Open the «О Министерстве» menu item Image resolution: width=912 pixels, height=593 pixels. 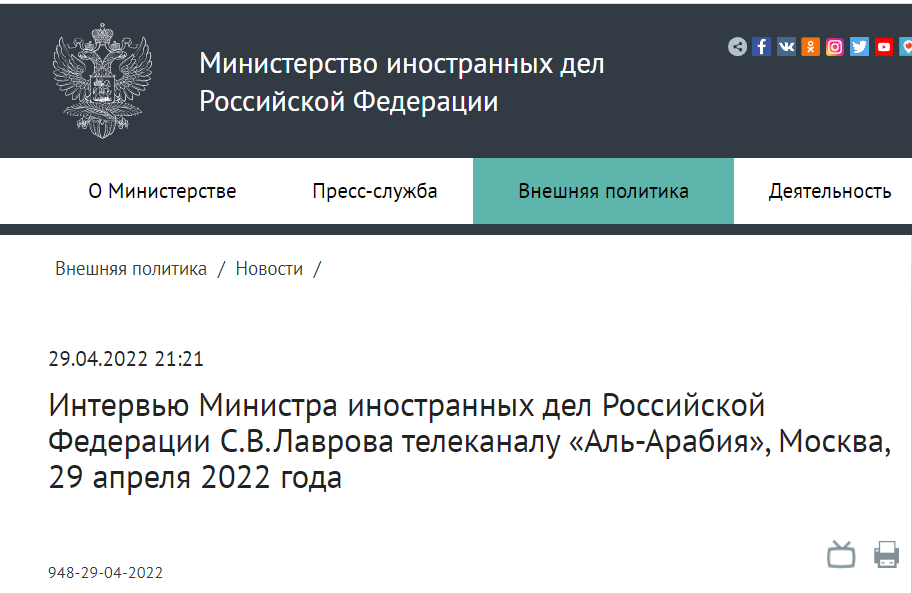(162, 191)
